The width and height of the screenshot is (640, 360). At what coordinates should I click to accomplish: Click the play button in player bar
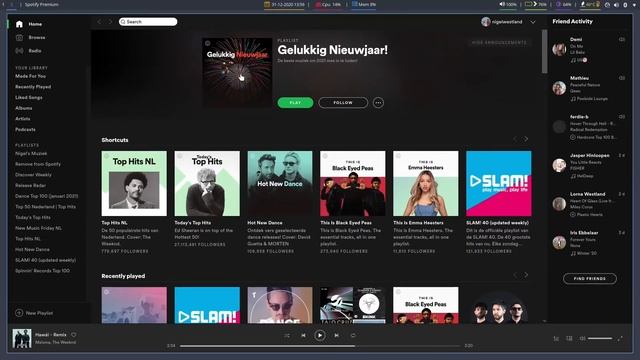point(320,336)
